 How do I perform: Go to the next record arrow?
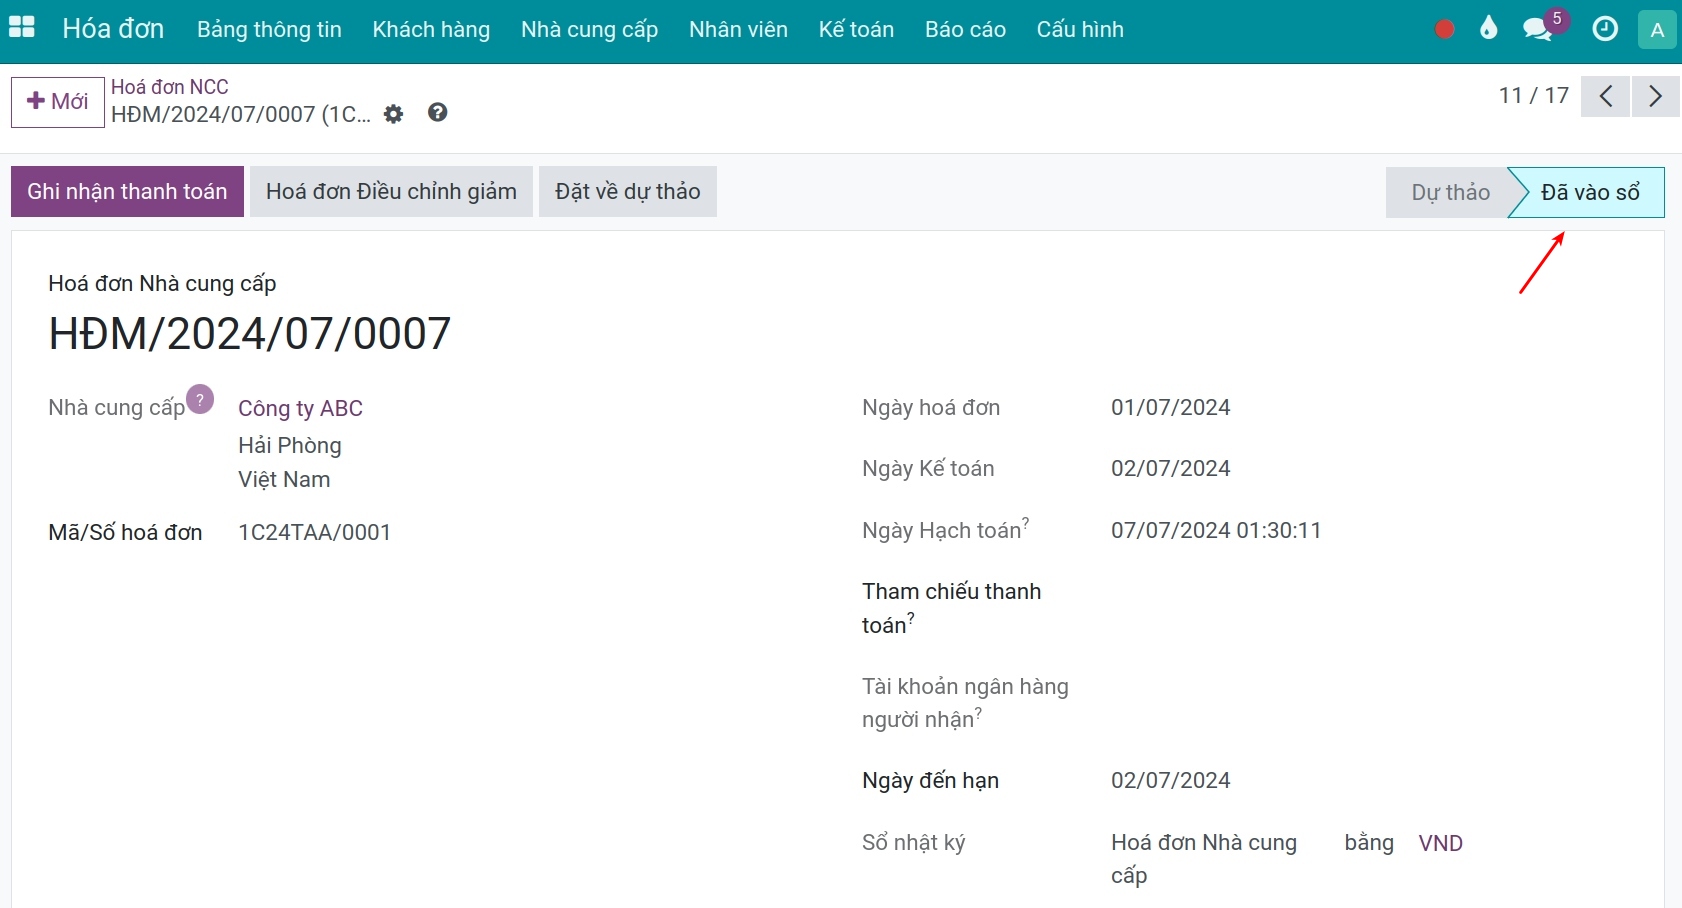click(x=1655, y=96)
